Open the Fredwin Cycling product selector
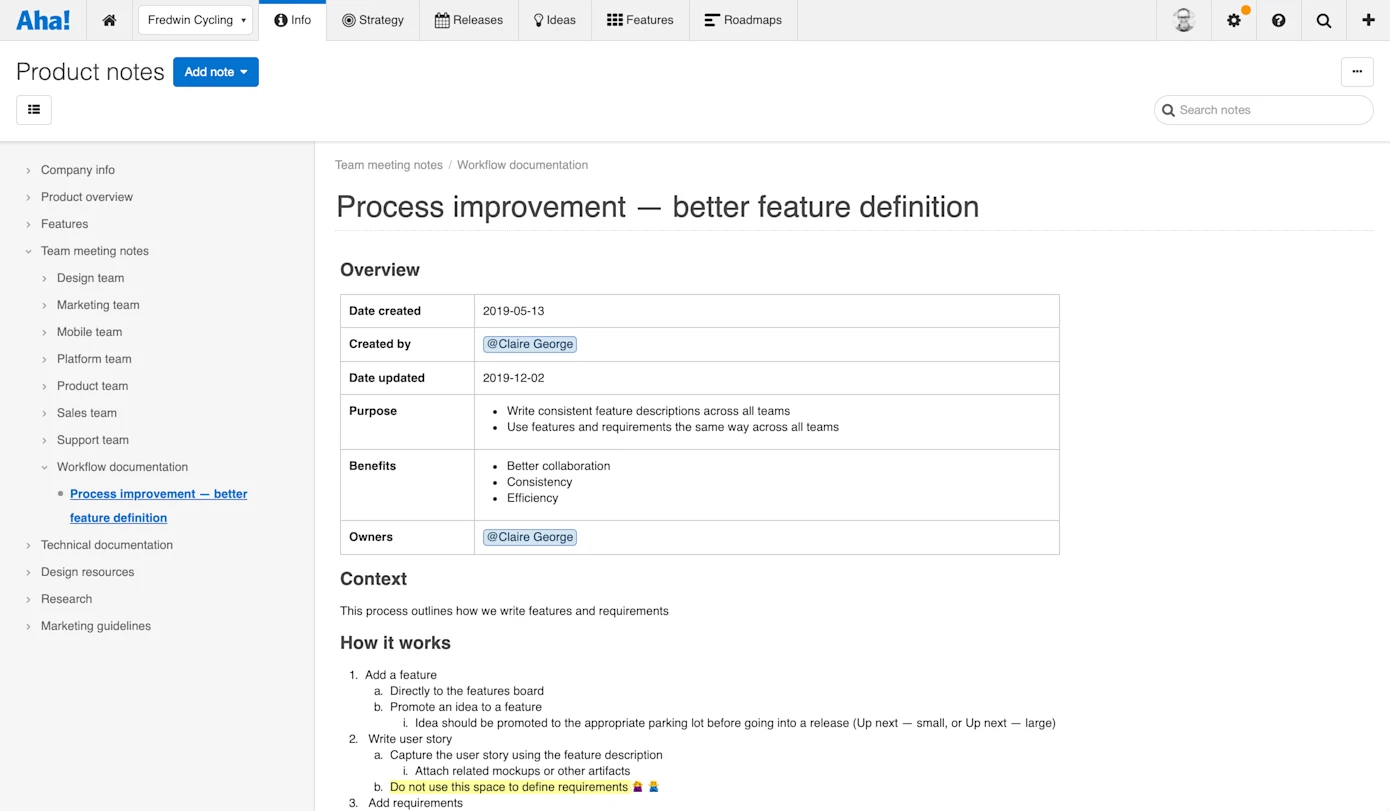 pos(194,19)
